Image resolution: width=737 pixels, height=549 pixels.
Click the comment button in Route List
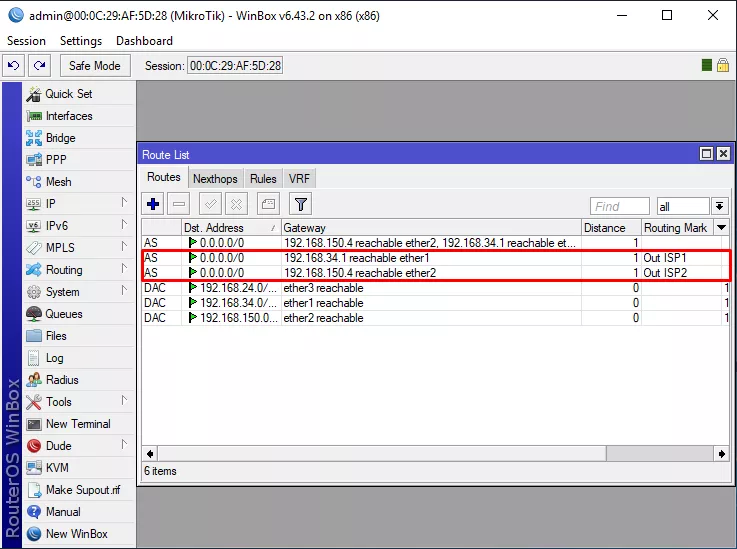(268, 204)
